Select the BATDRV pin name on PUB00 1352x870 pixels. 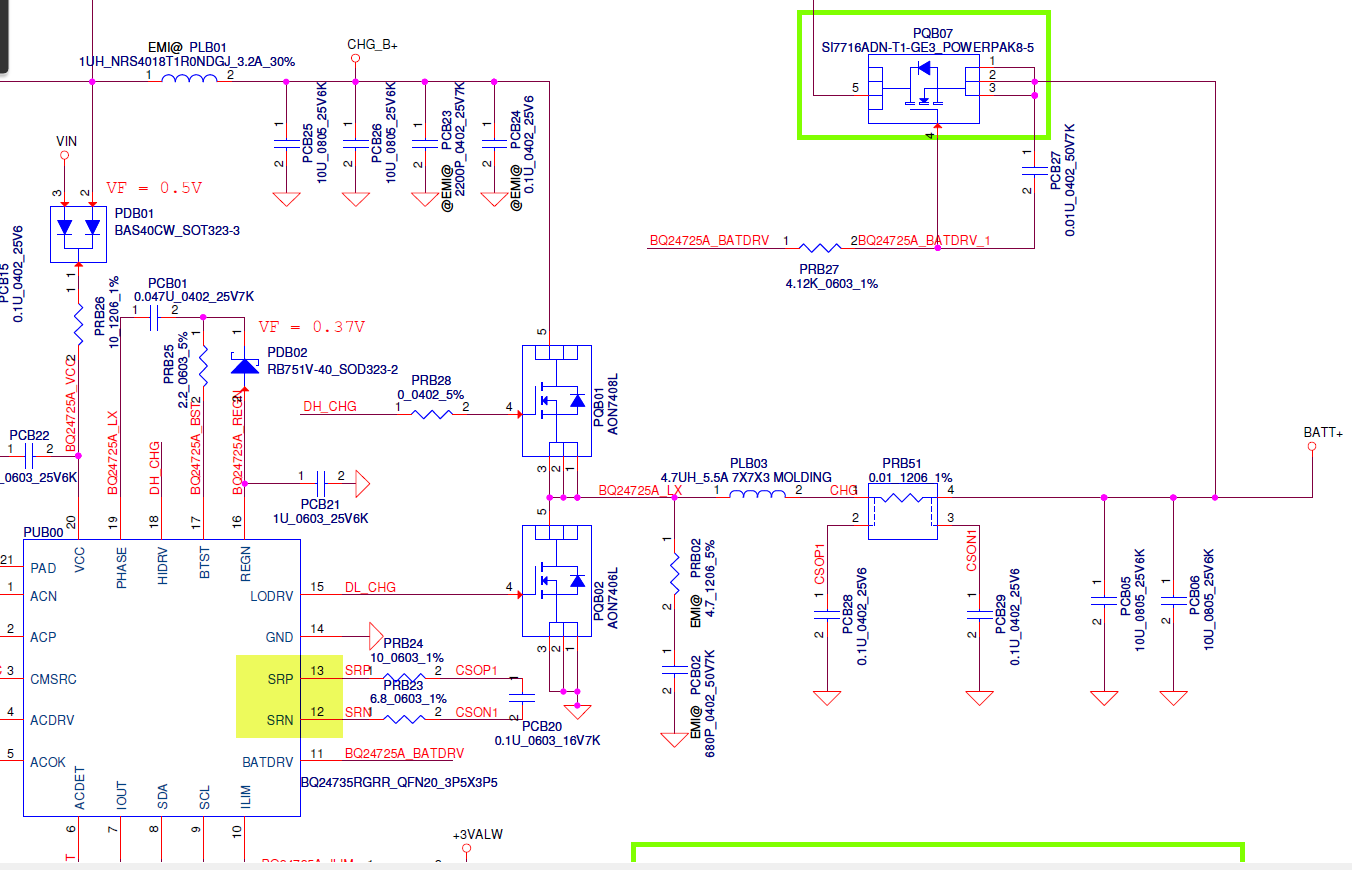click(268, 762)
